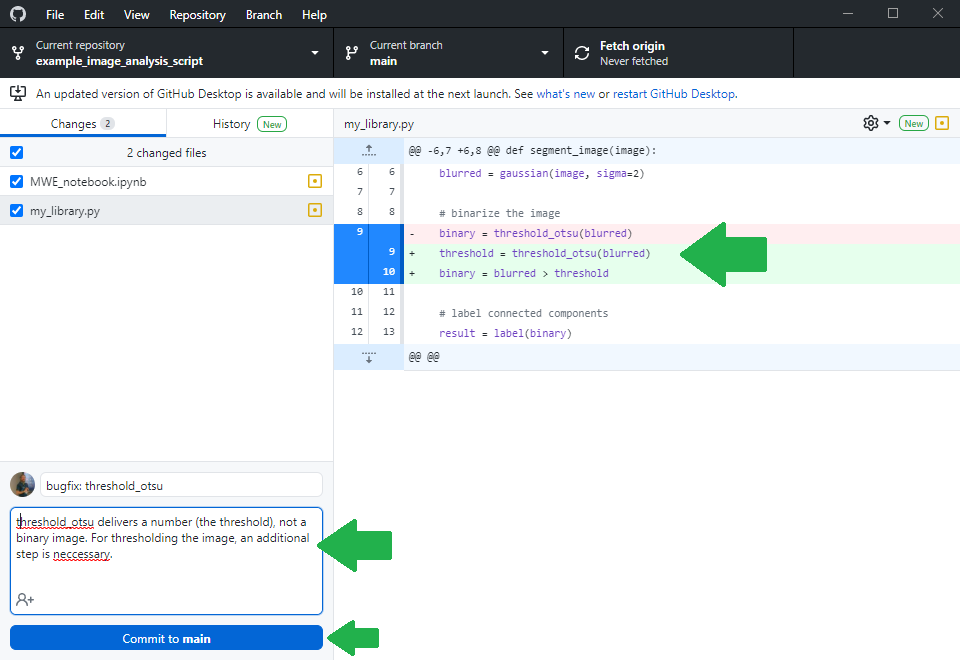The width and height of the screenshot is (960, 660).
Task: Click the add co-authors icon
Action: (25, 599)
